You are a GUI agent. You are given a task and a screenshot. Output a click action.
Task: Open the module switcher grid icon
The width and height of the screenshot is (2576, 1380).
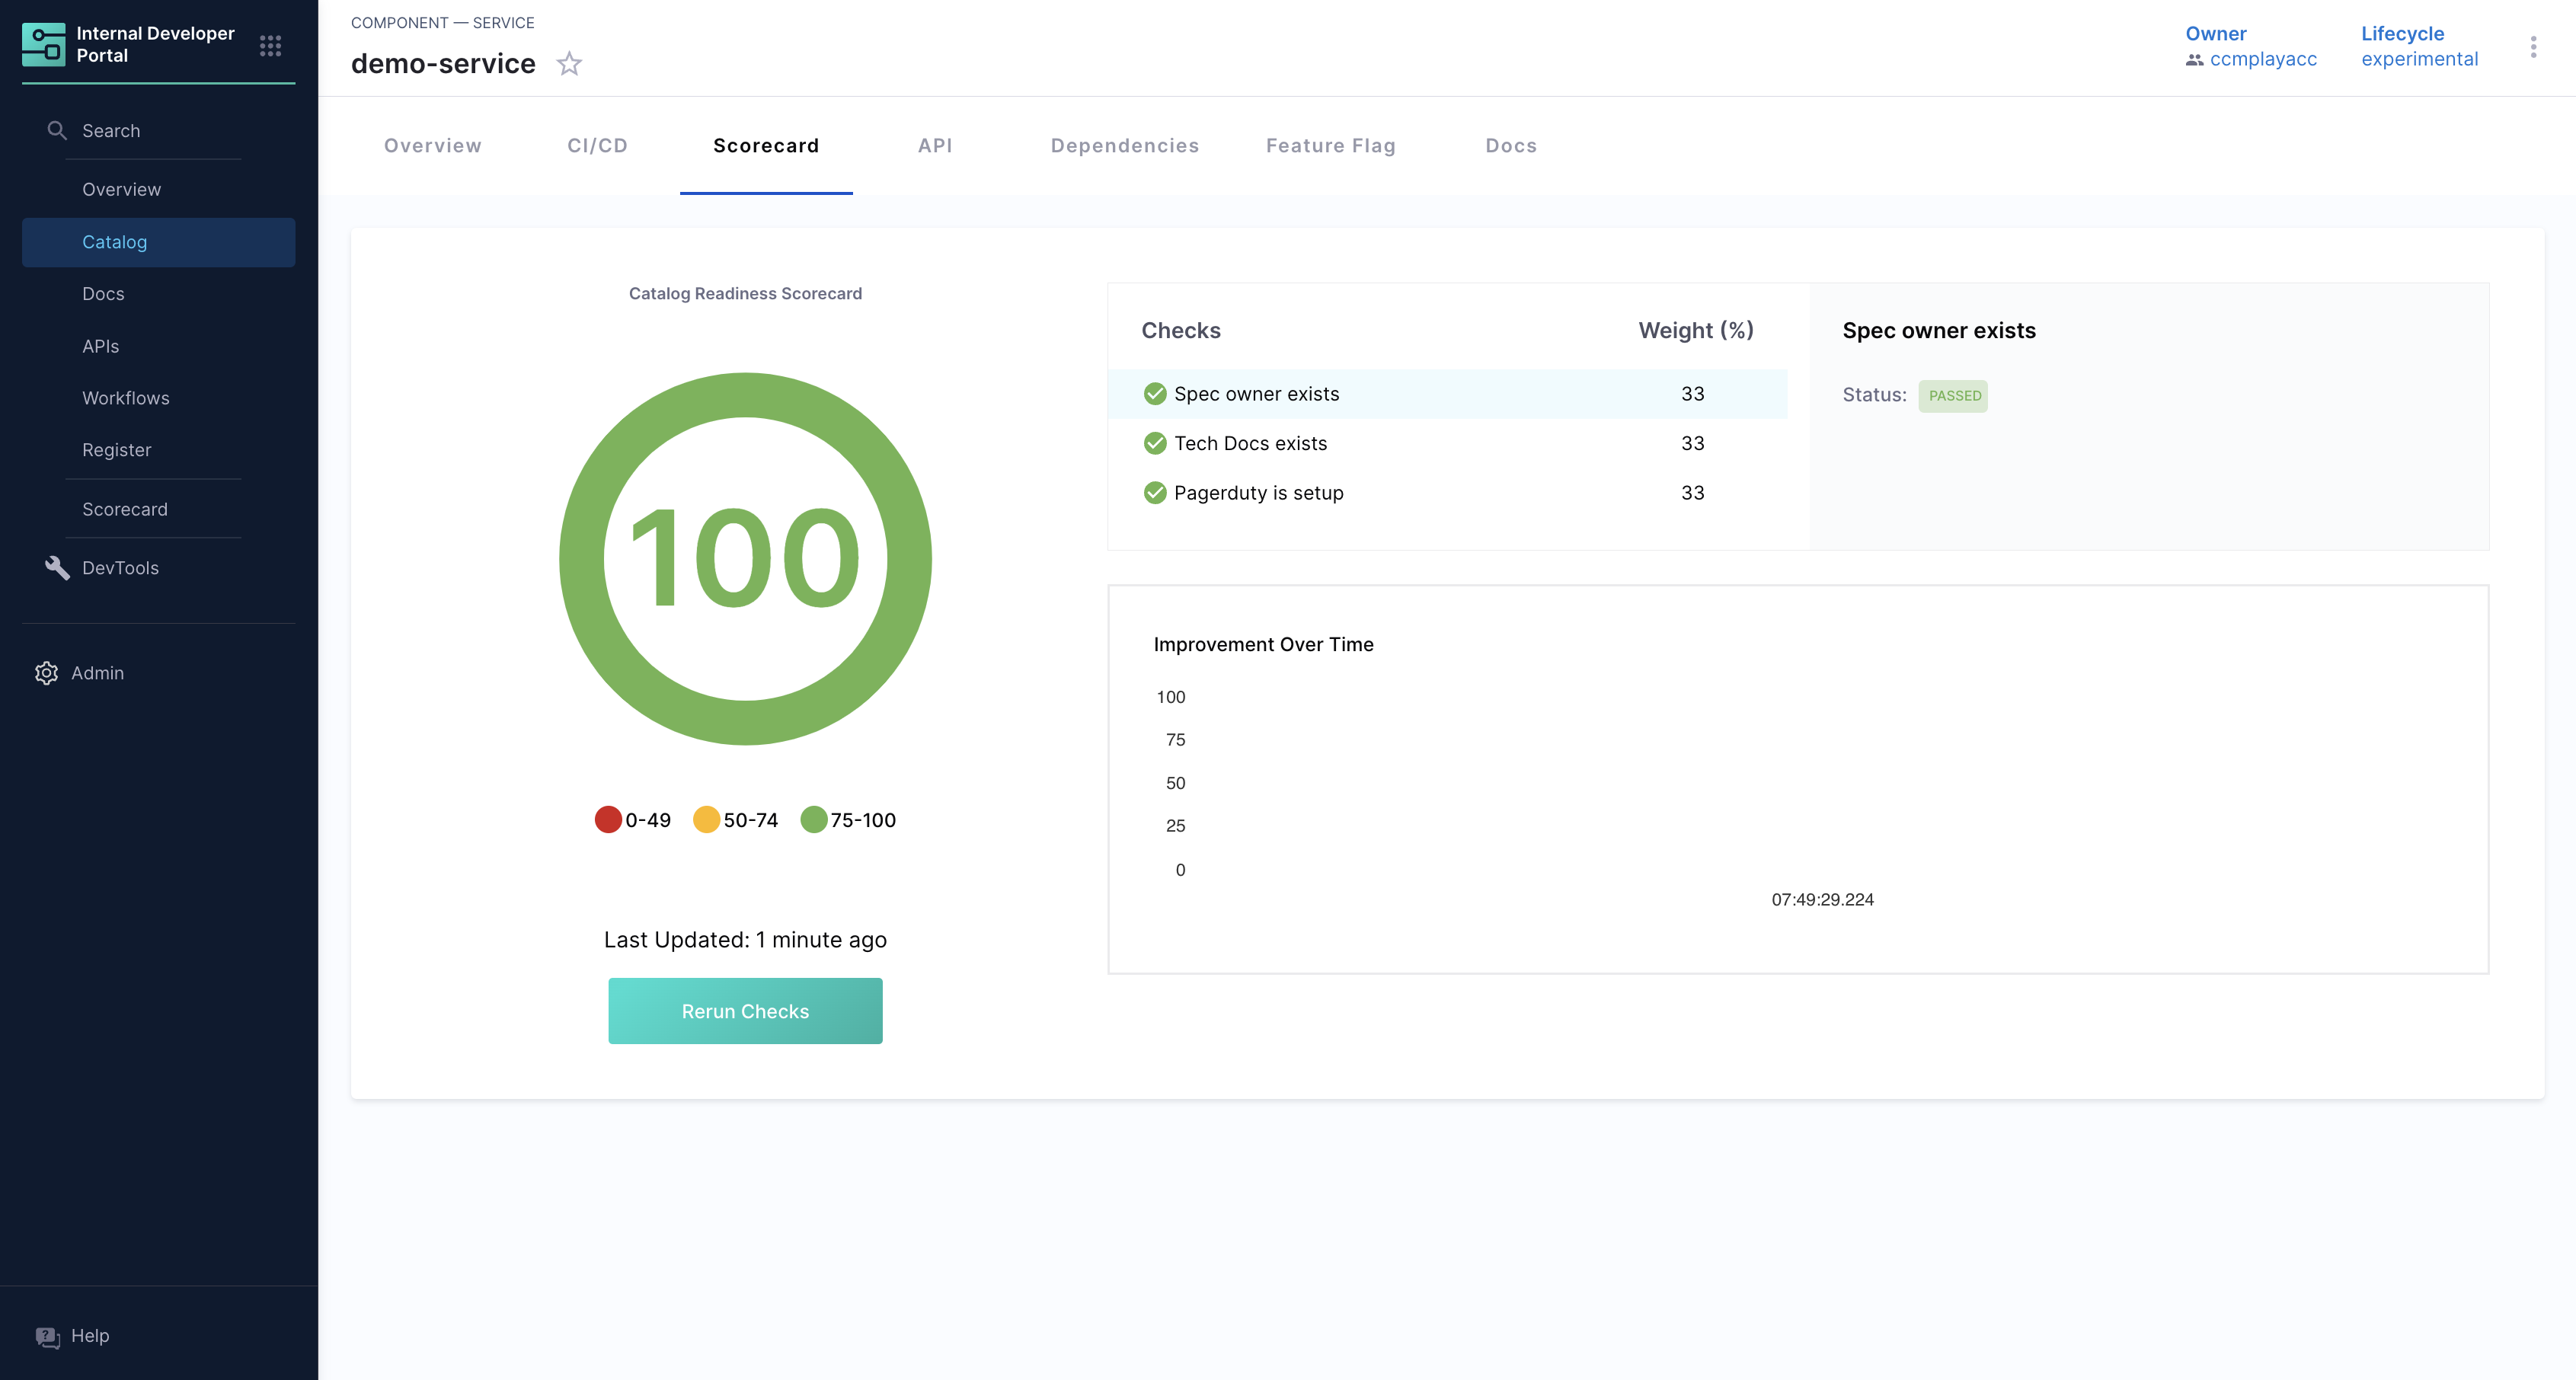tap(270, 46)
